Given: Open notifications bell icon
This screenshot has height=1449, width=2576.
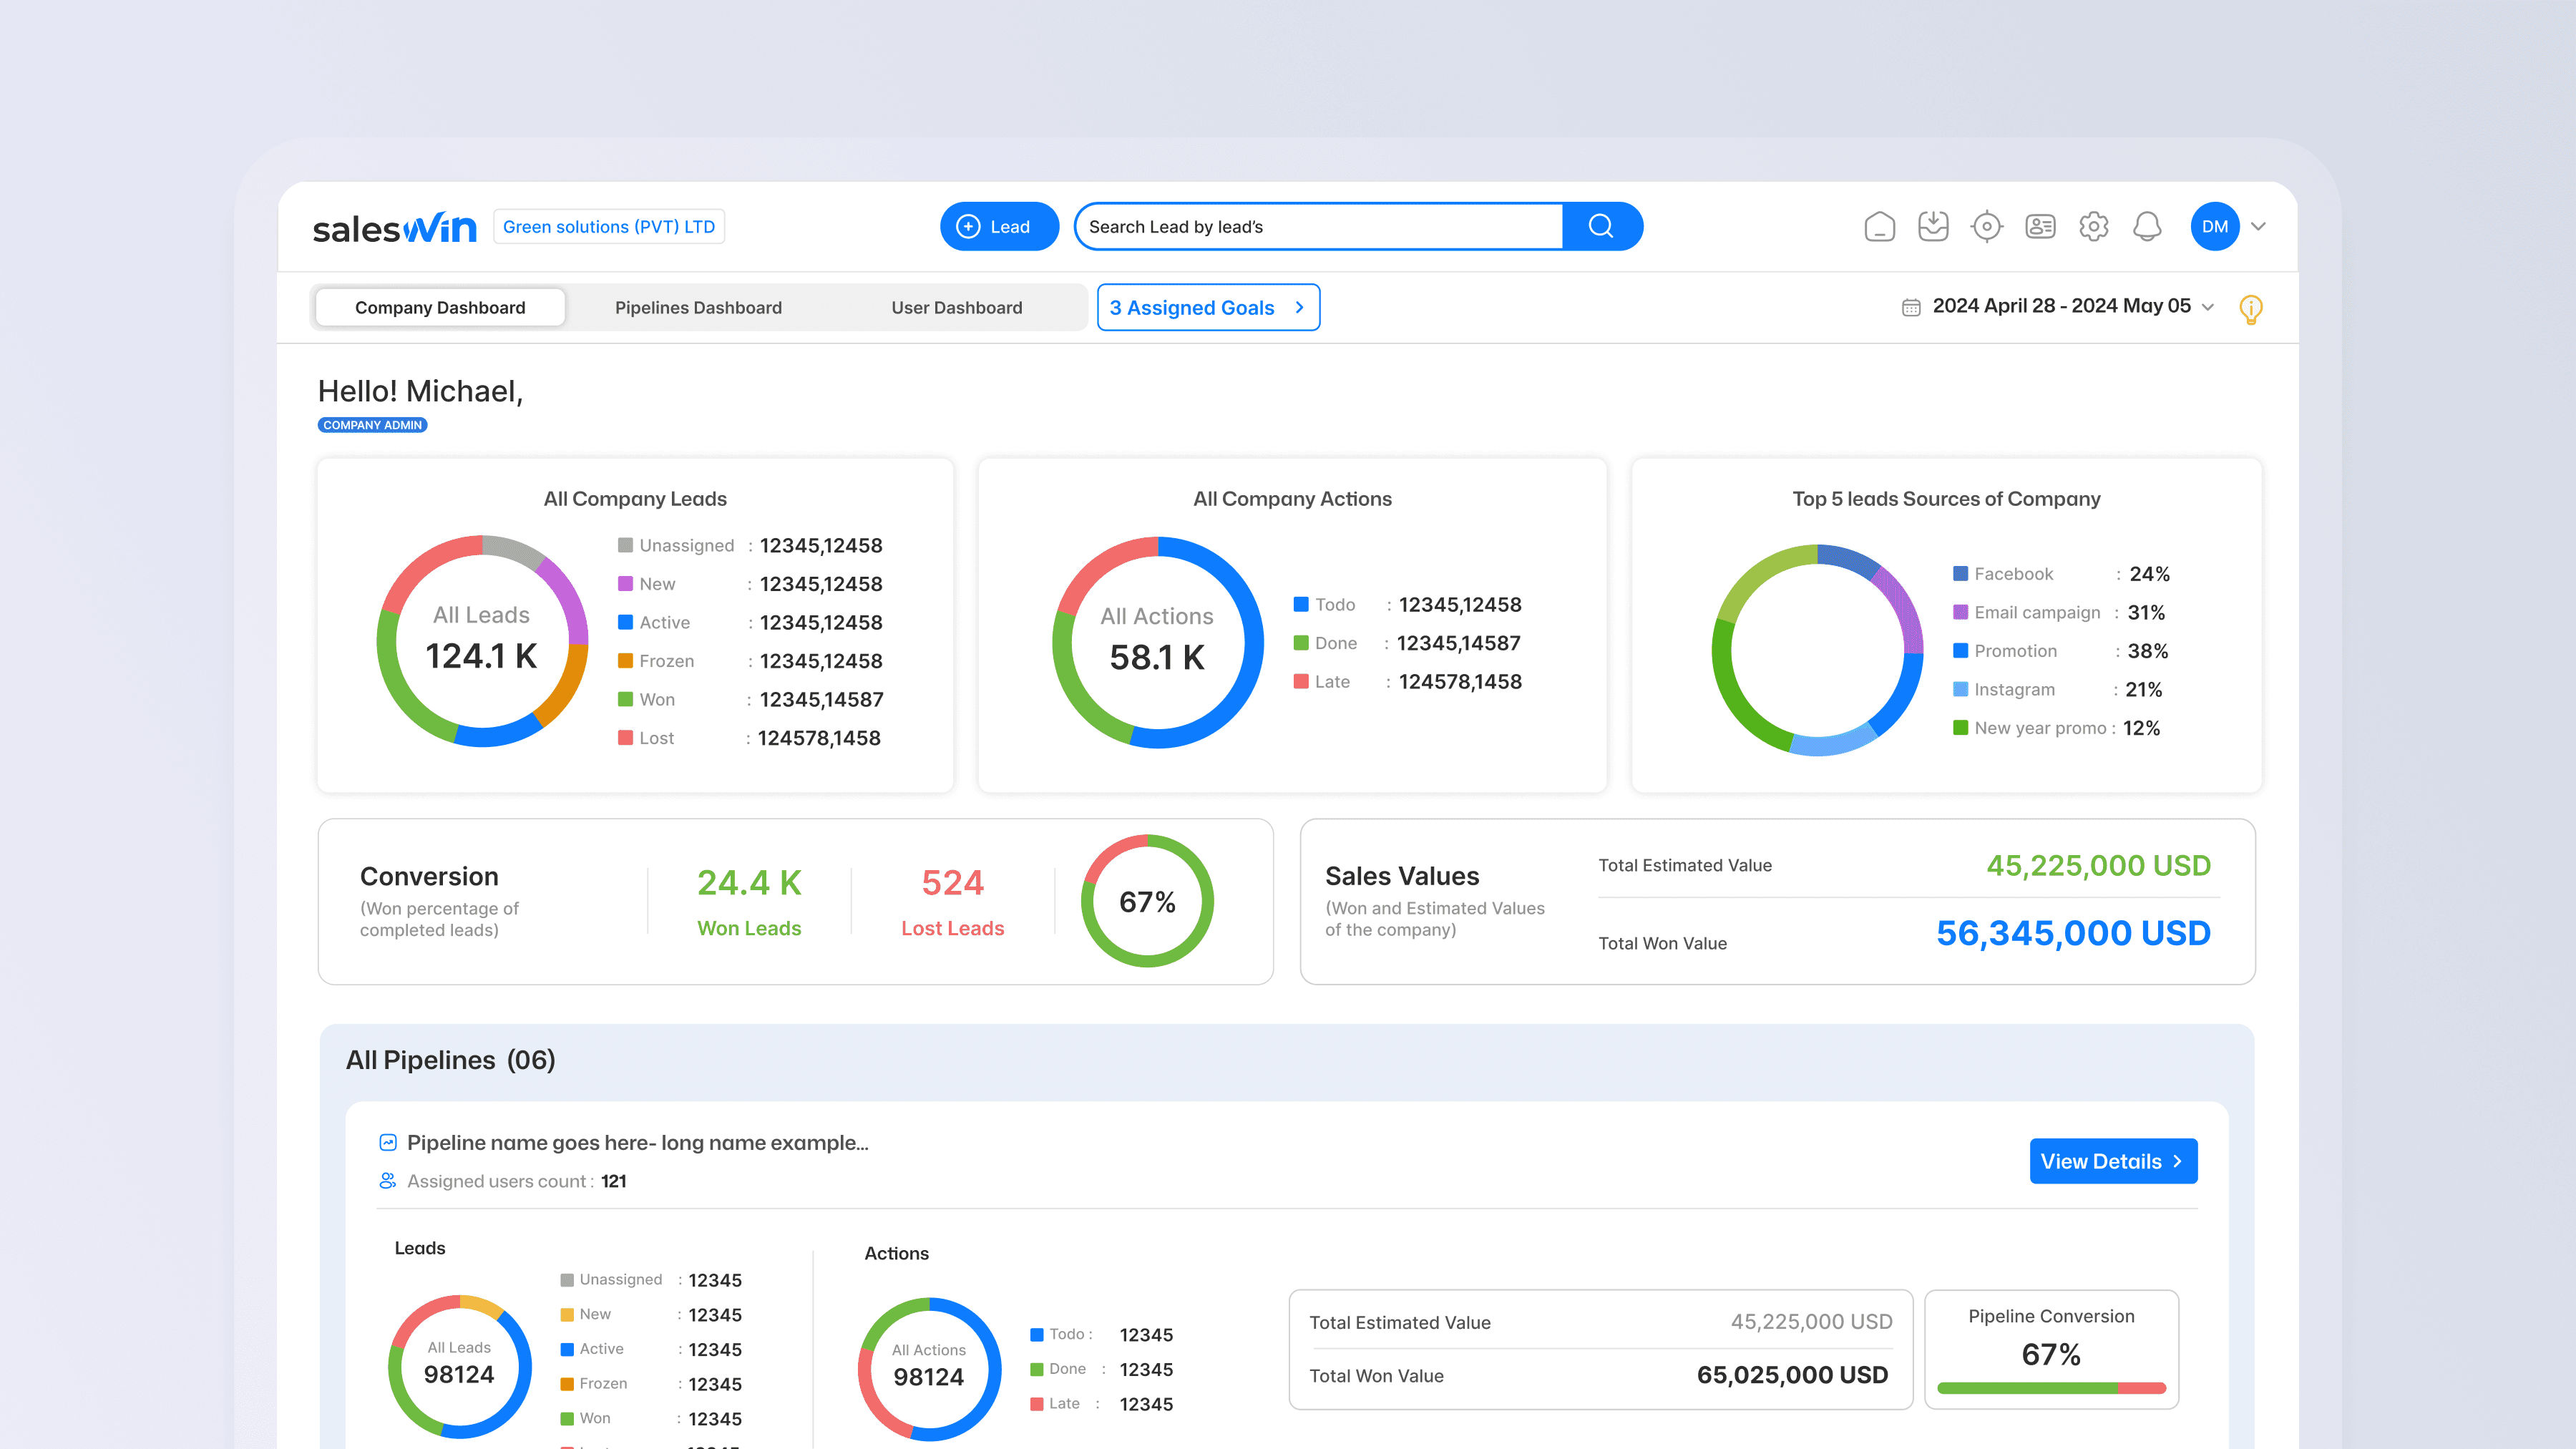Looking at the screenshot, I should (x=2147, y=227).
